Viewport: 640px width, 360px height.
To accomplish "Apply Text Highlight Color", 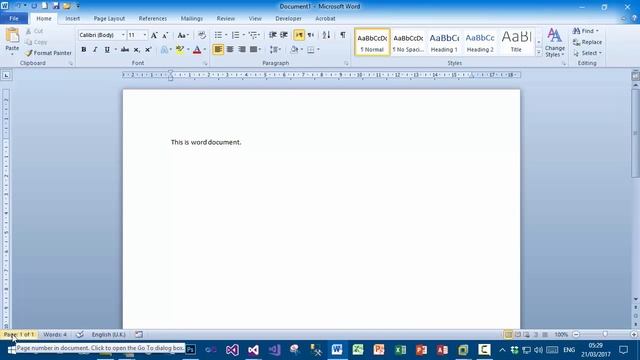I will [x=180, y=50].
